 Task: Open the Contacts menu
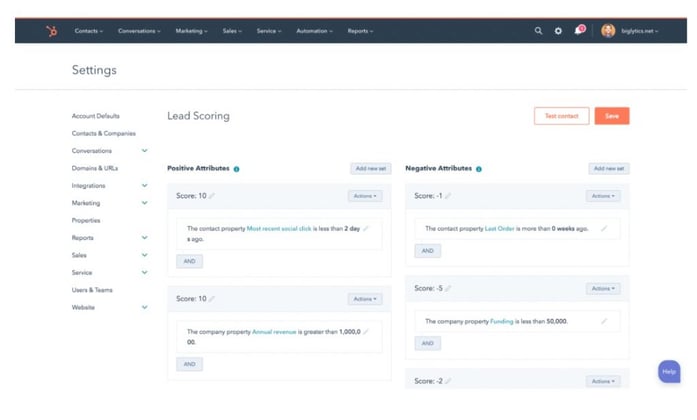point(88,31)
